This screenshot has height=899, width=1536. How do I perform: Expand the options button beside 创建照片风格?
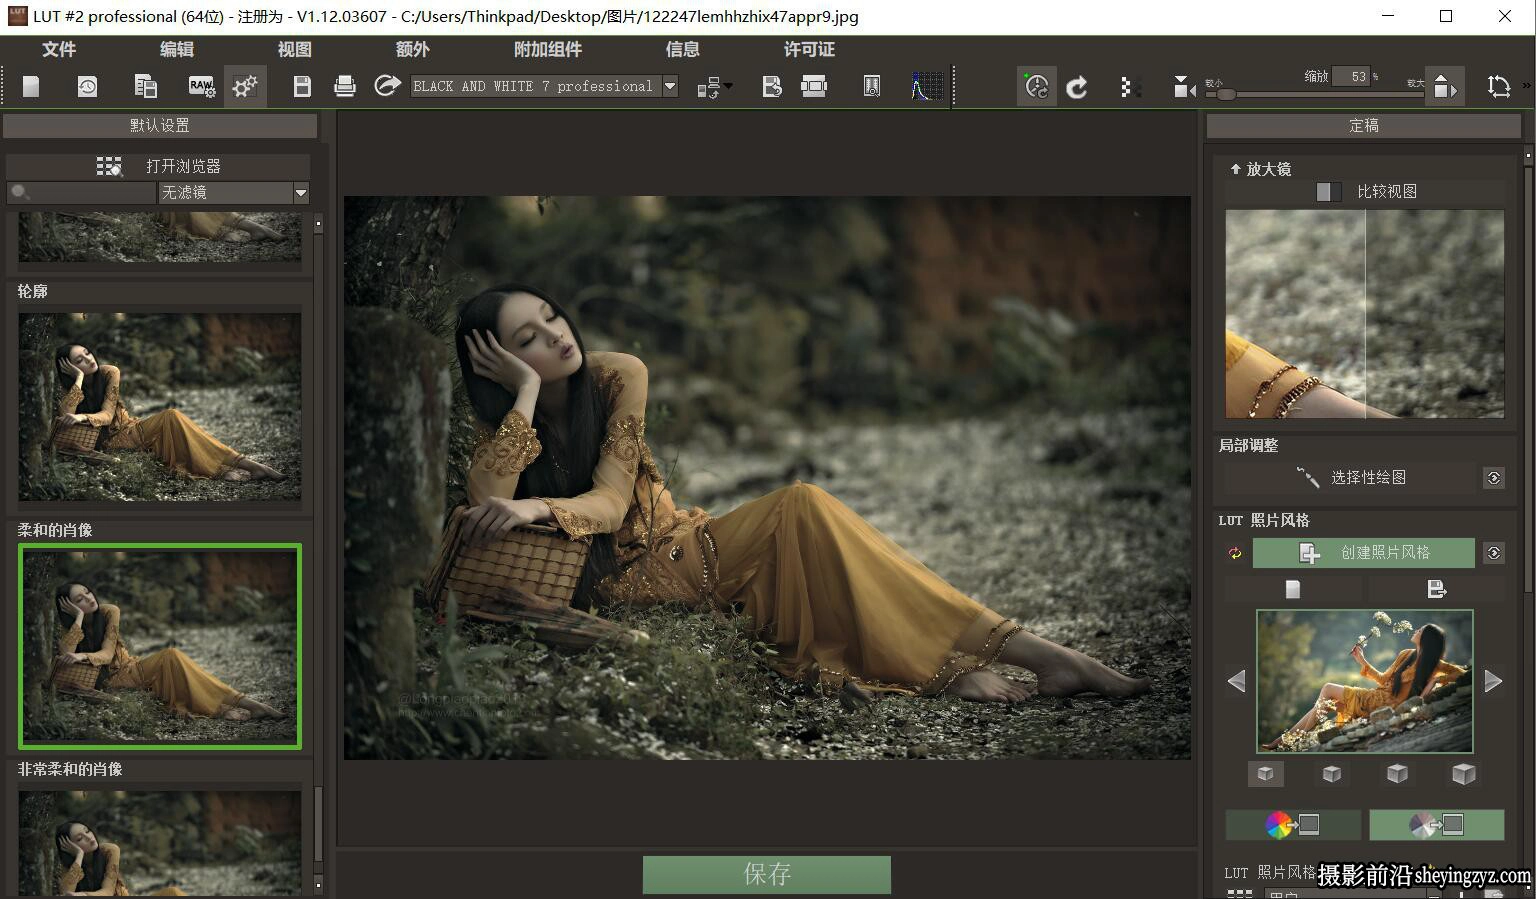pyautogui.click(x=1494, y=553)
